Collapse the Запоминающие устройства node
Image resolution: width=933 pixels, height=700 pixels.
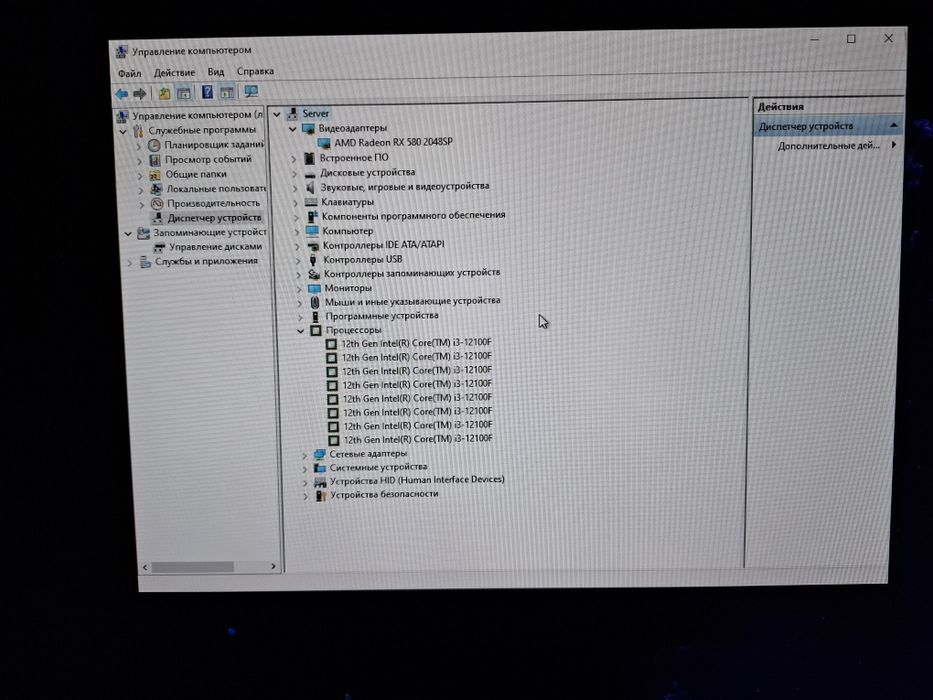click(x=127, y=234)
